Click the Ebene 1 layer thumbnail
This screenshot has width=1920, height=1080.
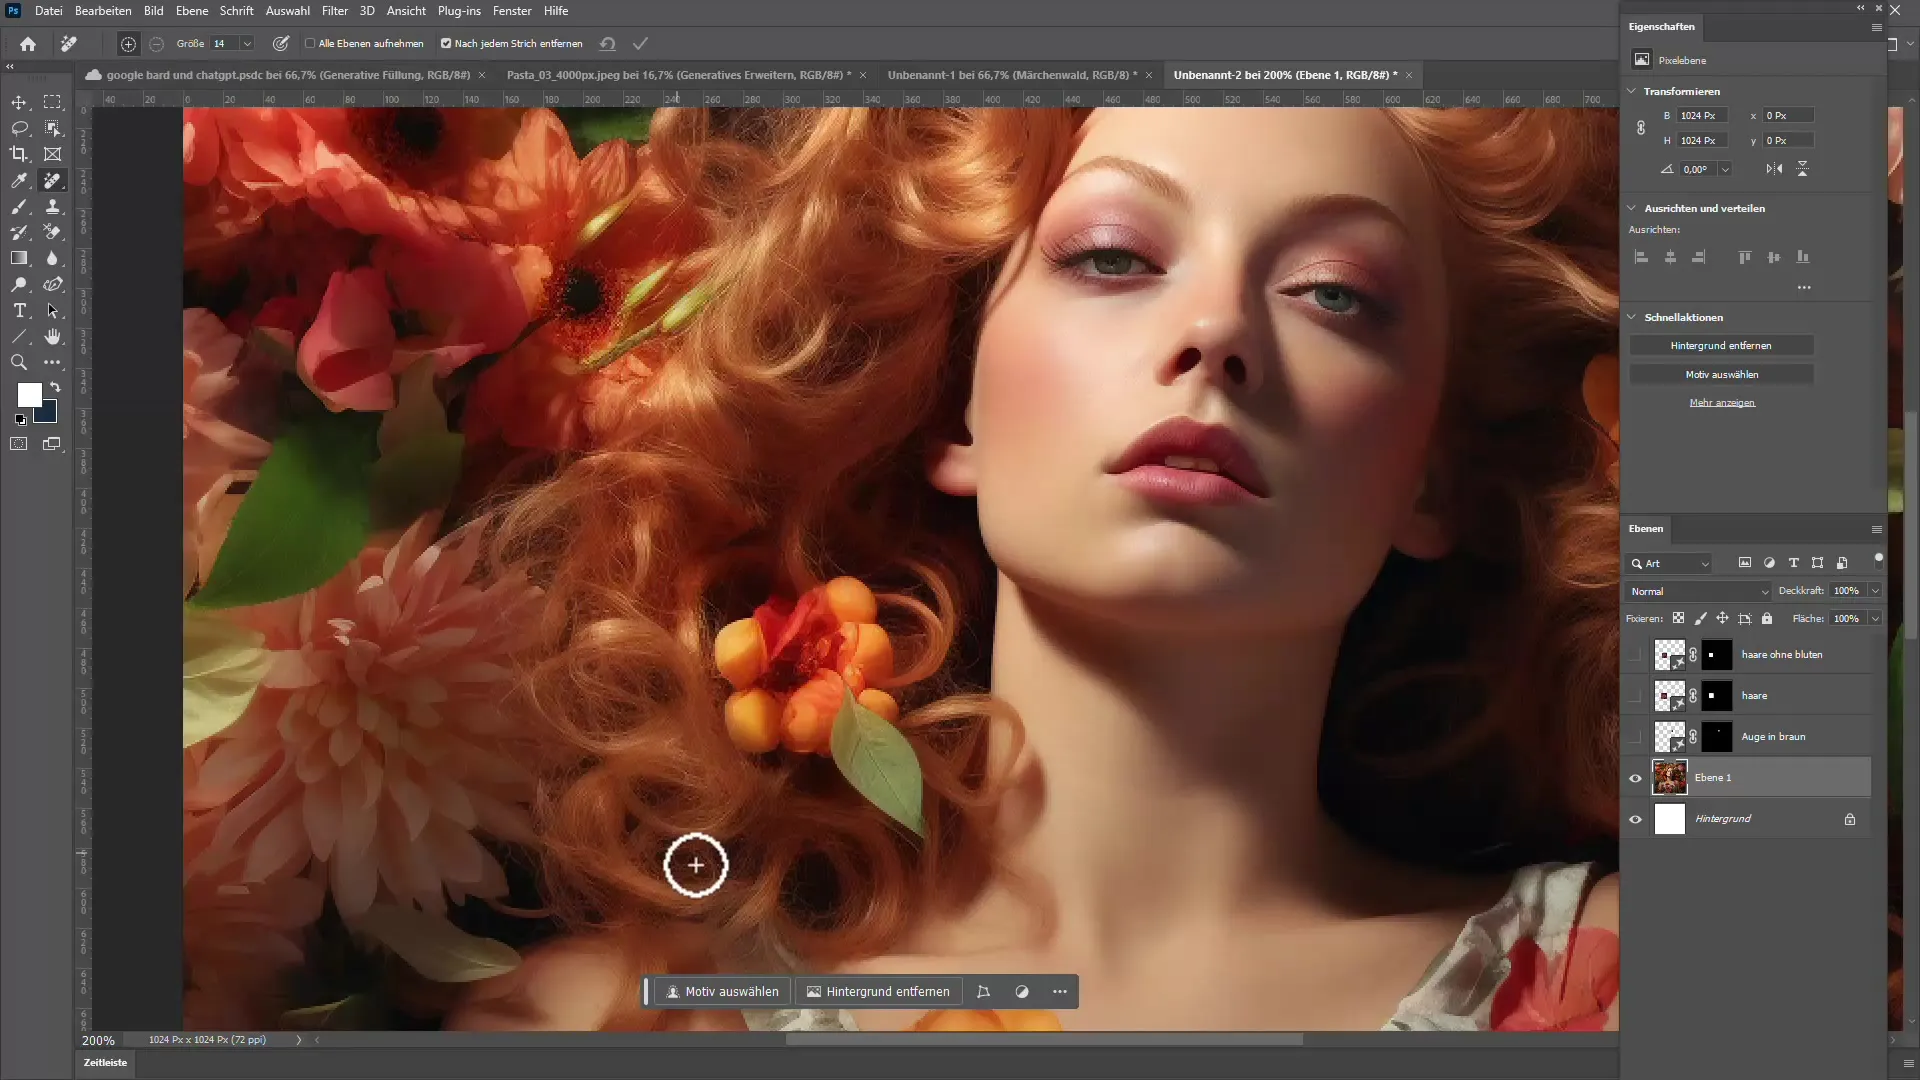pos(1671,777)
